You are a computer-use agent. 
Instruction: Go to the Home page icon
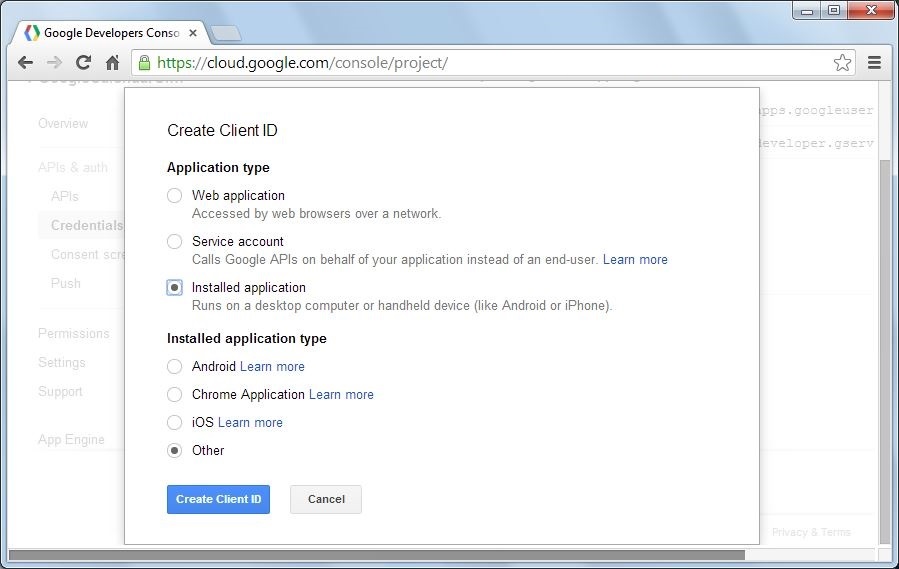[113, 63]
